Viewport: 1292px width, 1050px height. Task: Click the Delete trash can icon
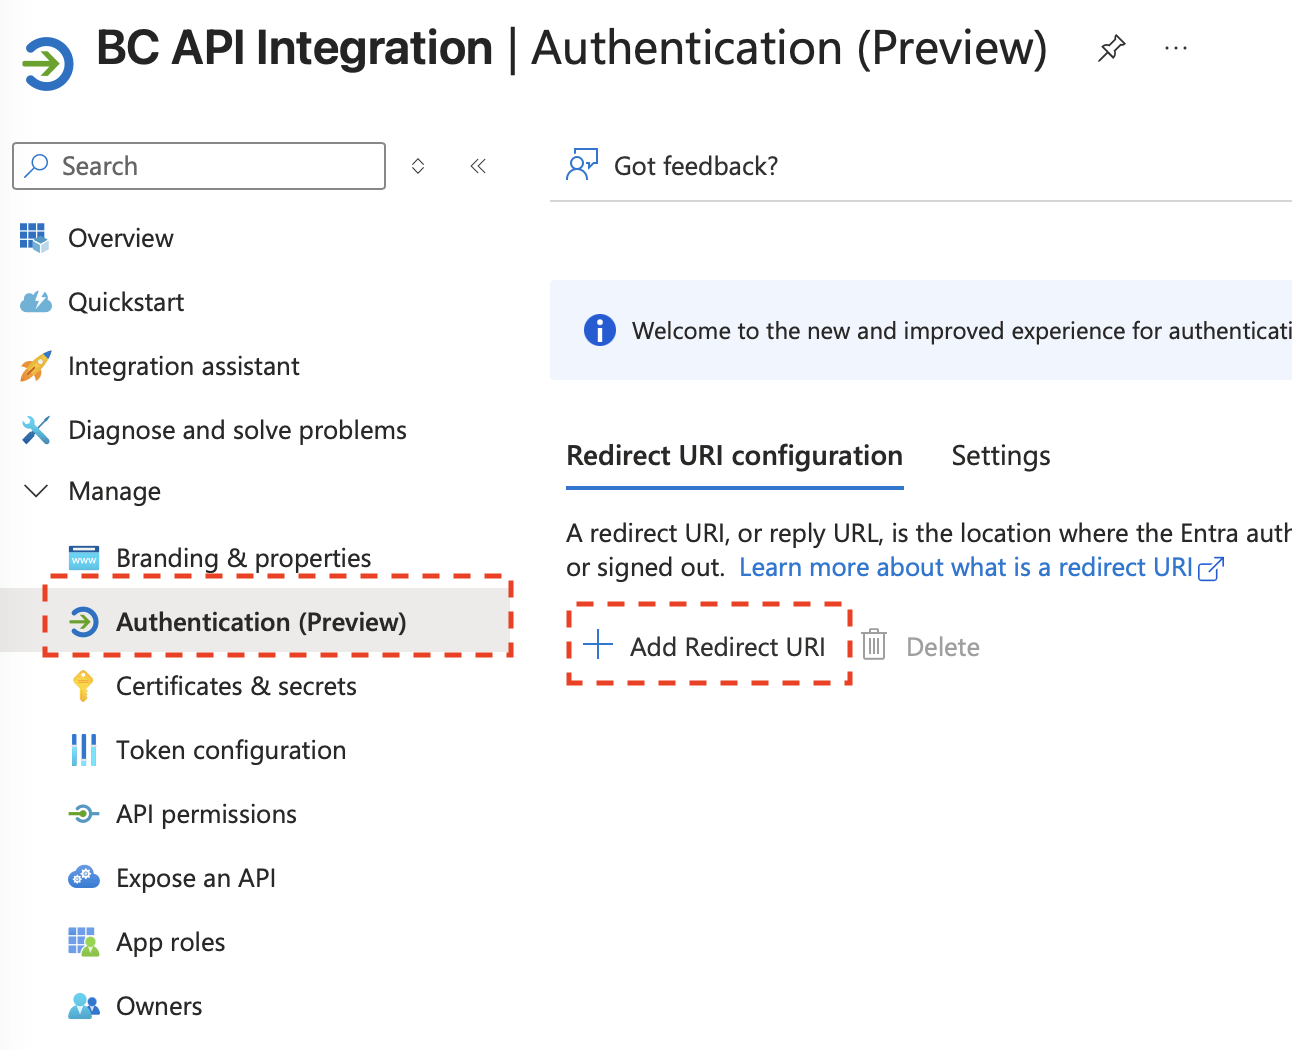point(874,645)
